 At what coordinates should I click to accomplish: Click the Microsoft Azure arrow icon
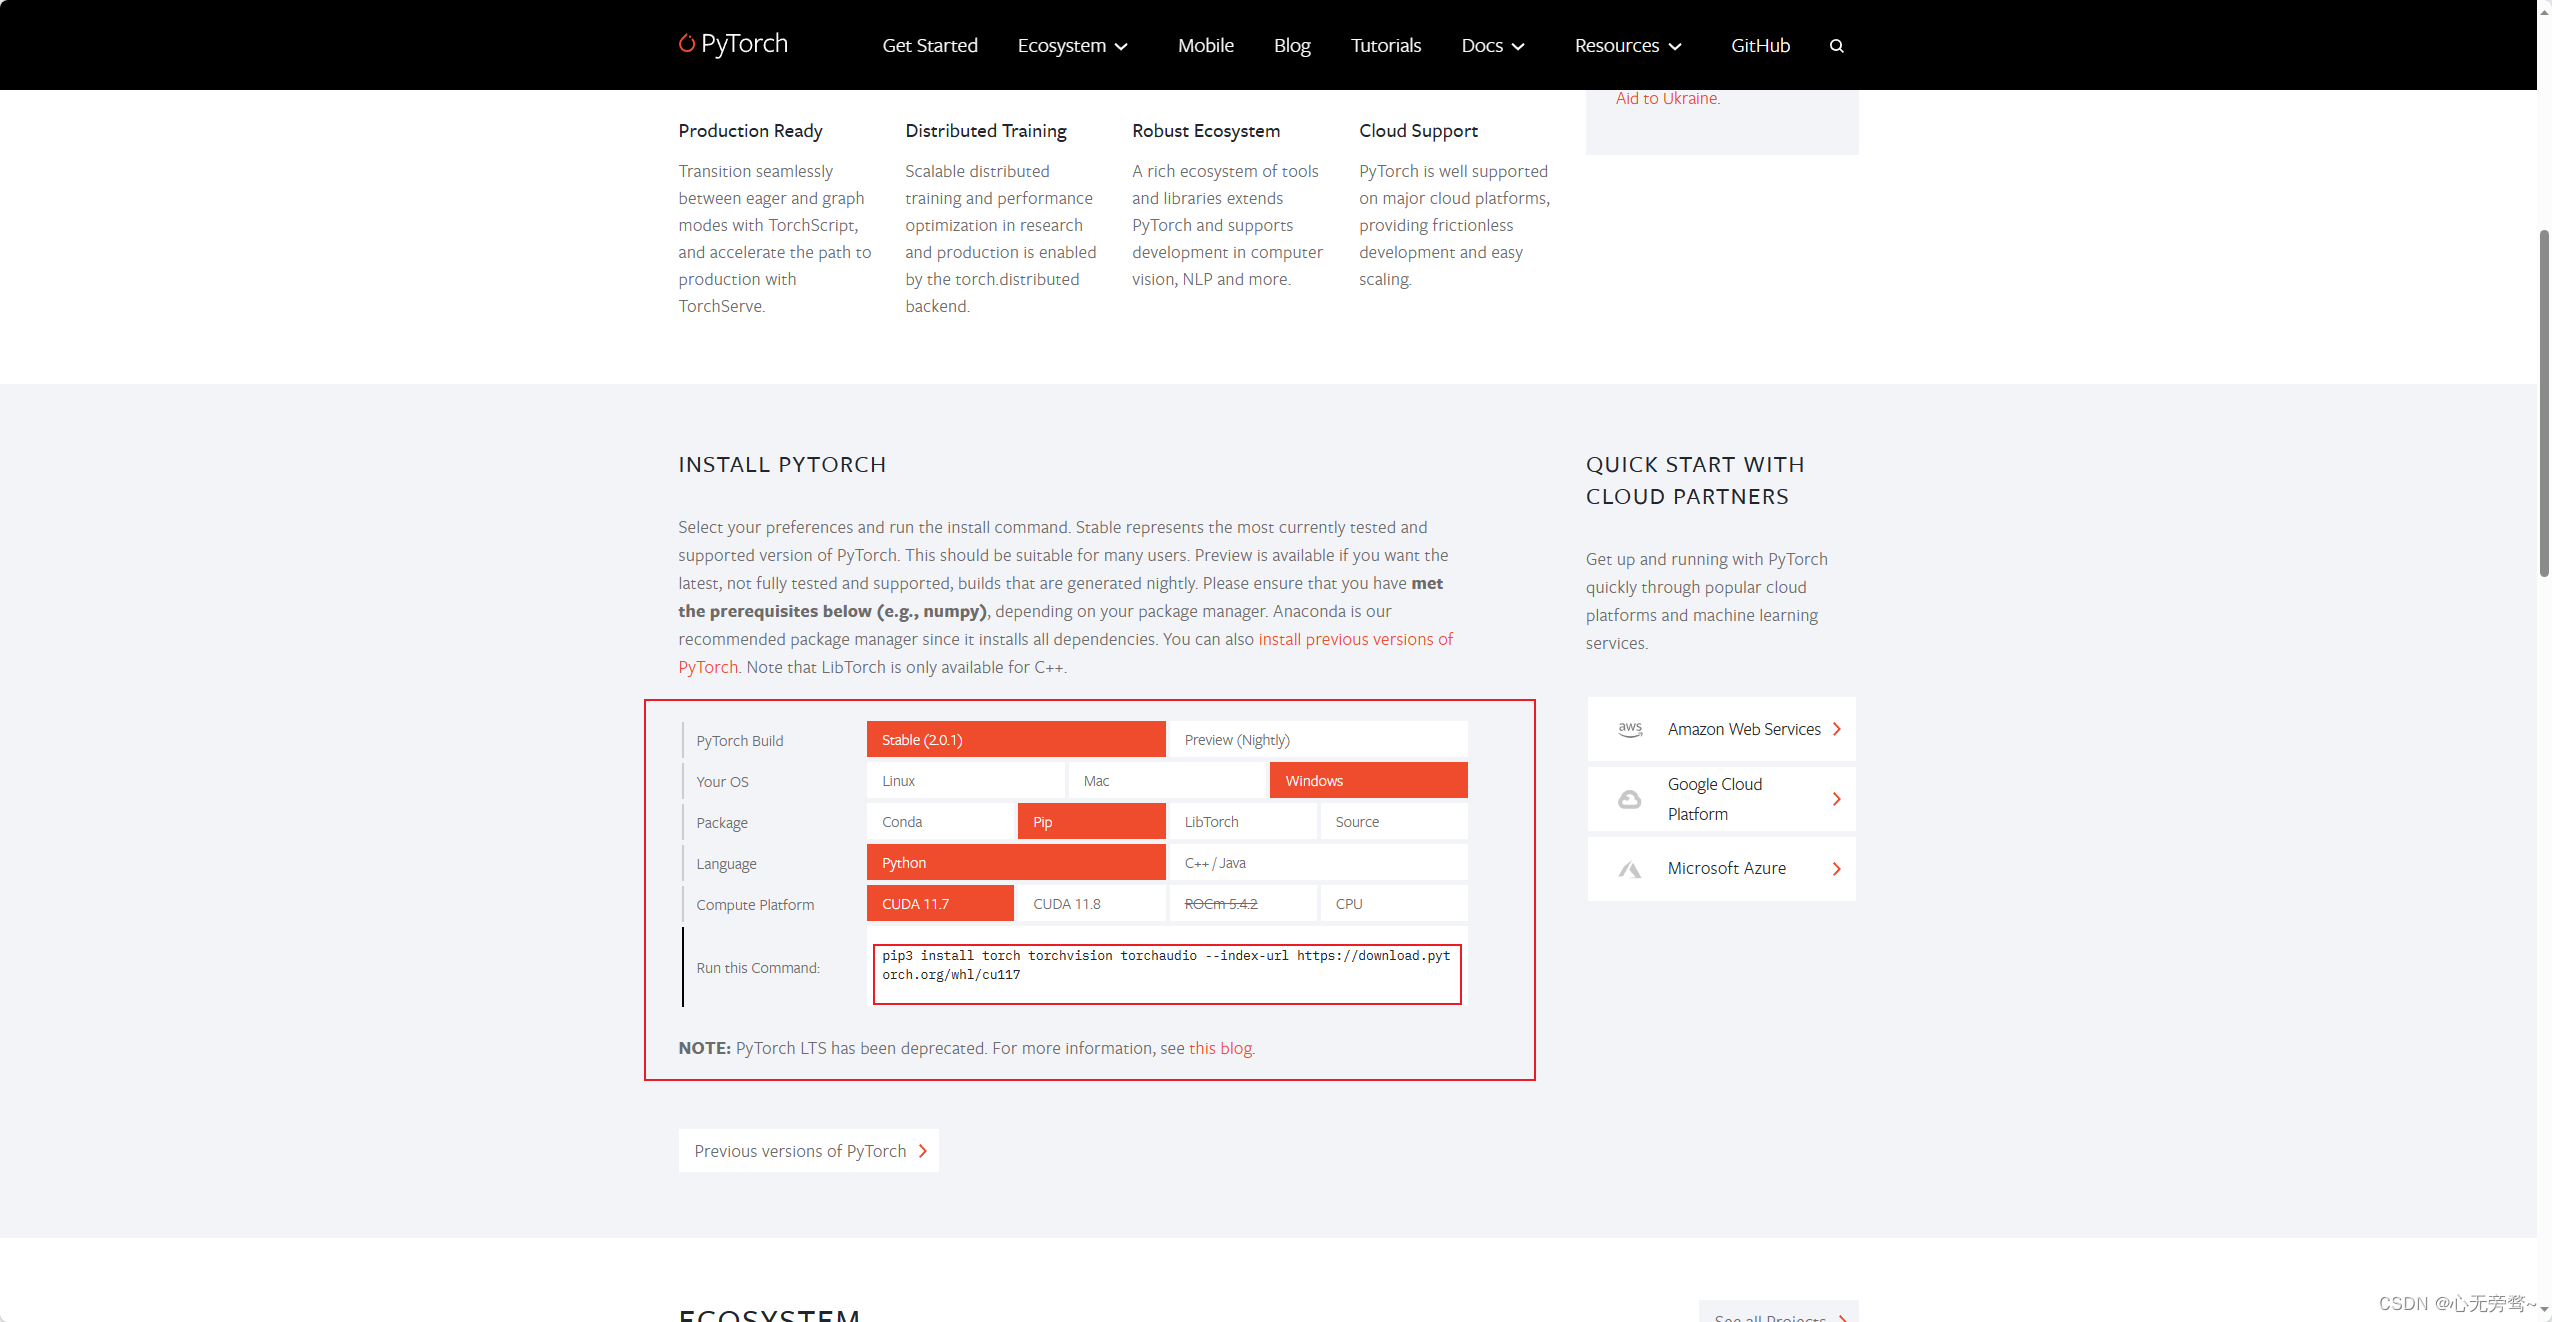pyautogui.click(x=1836, y=868)
